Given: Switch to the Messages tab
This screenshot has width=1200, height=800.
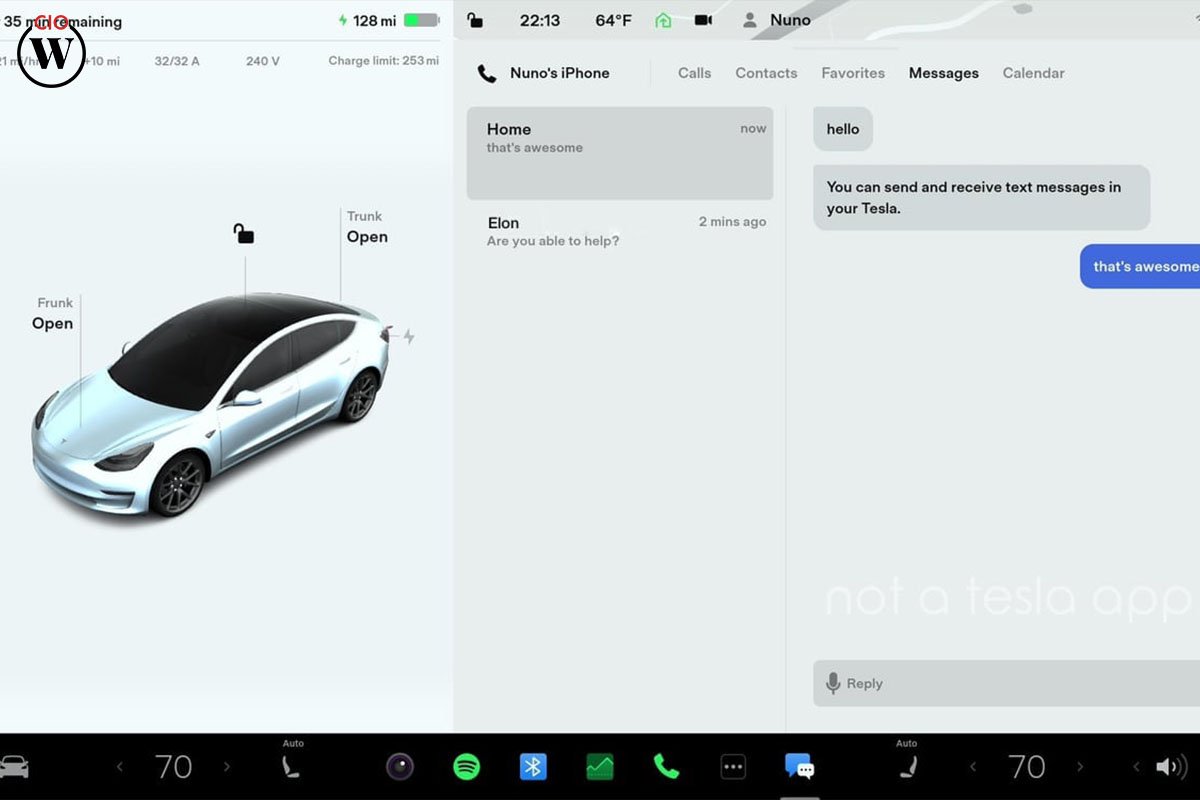Looking at the screenshot, I should click(944, 73).
